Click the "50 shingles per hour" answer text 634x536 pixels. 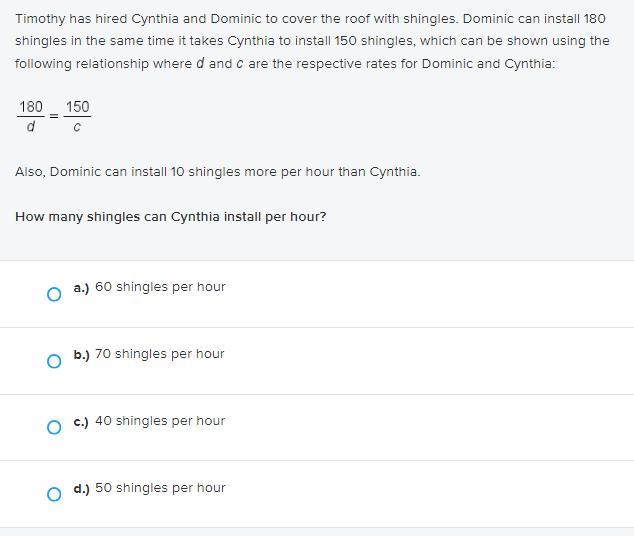pos(160,488)
